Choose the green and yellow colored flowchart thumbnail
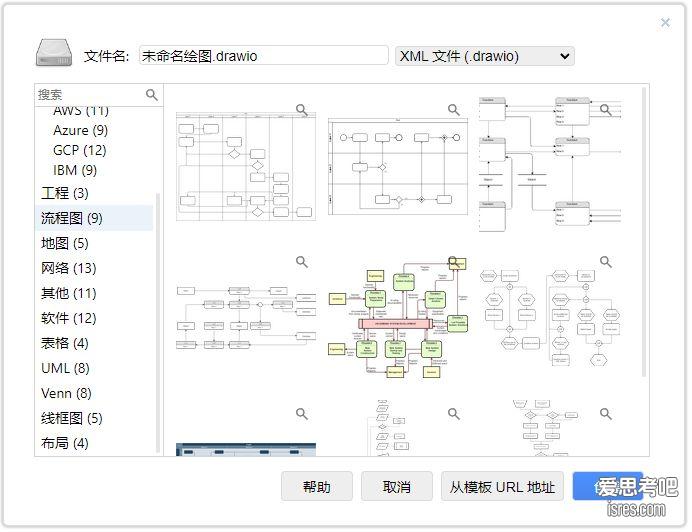Image resolution: width=692 pixels, height=532 pixels. (399, 317)
